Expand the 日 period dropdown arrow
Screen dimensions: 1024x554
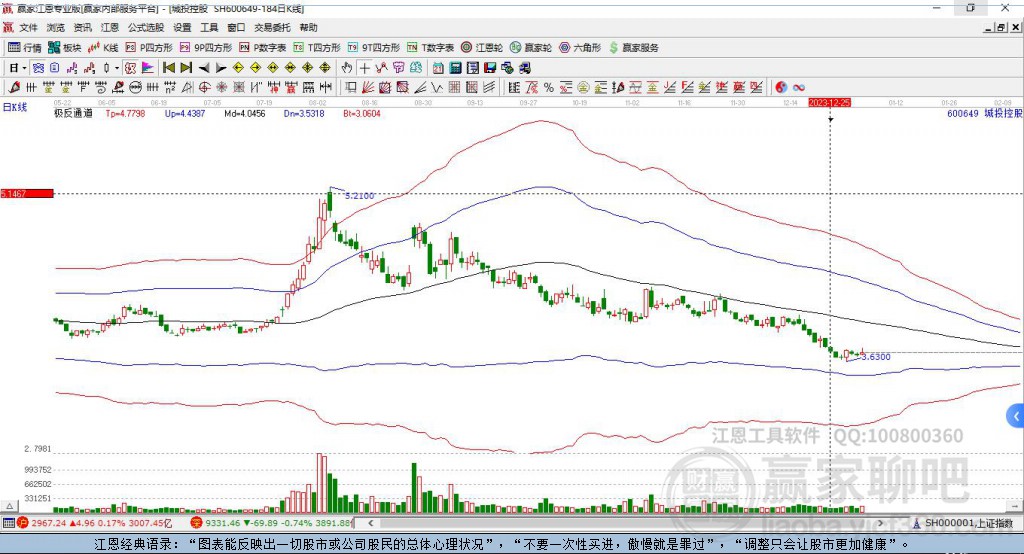point(25,68)
